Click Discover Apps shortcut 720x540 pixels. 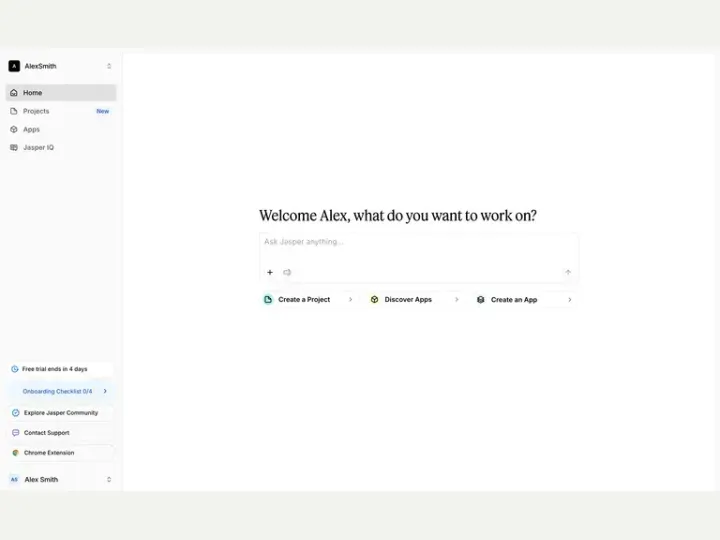tap(415, 299)
